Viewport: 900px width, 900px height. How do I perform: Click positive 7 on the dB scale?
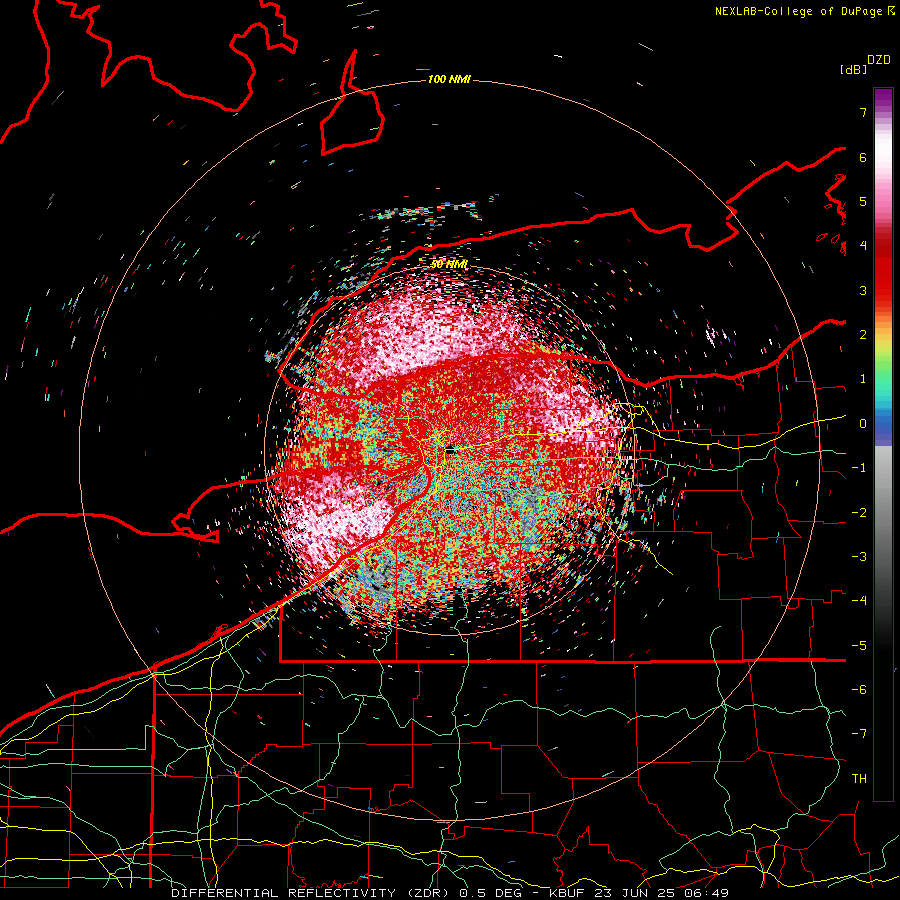[863, 112]
